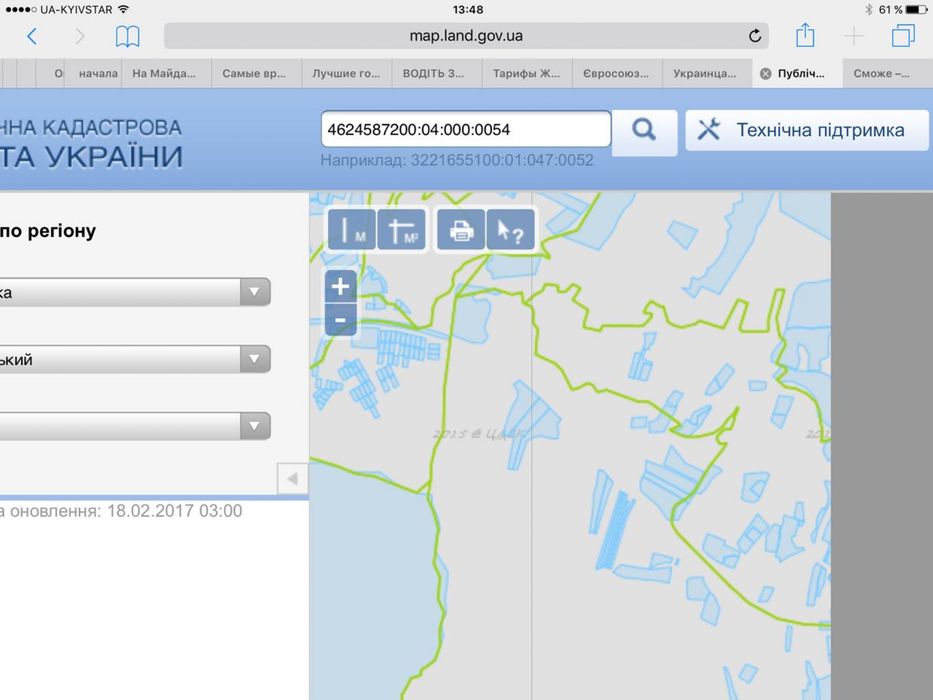Tap the Safari address bar
Image resolution: width=933 pixels, height=700 pixels.
pyautogui.click(x=466, y=36)
